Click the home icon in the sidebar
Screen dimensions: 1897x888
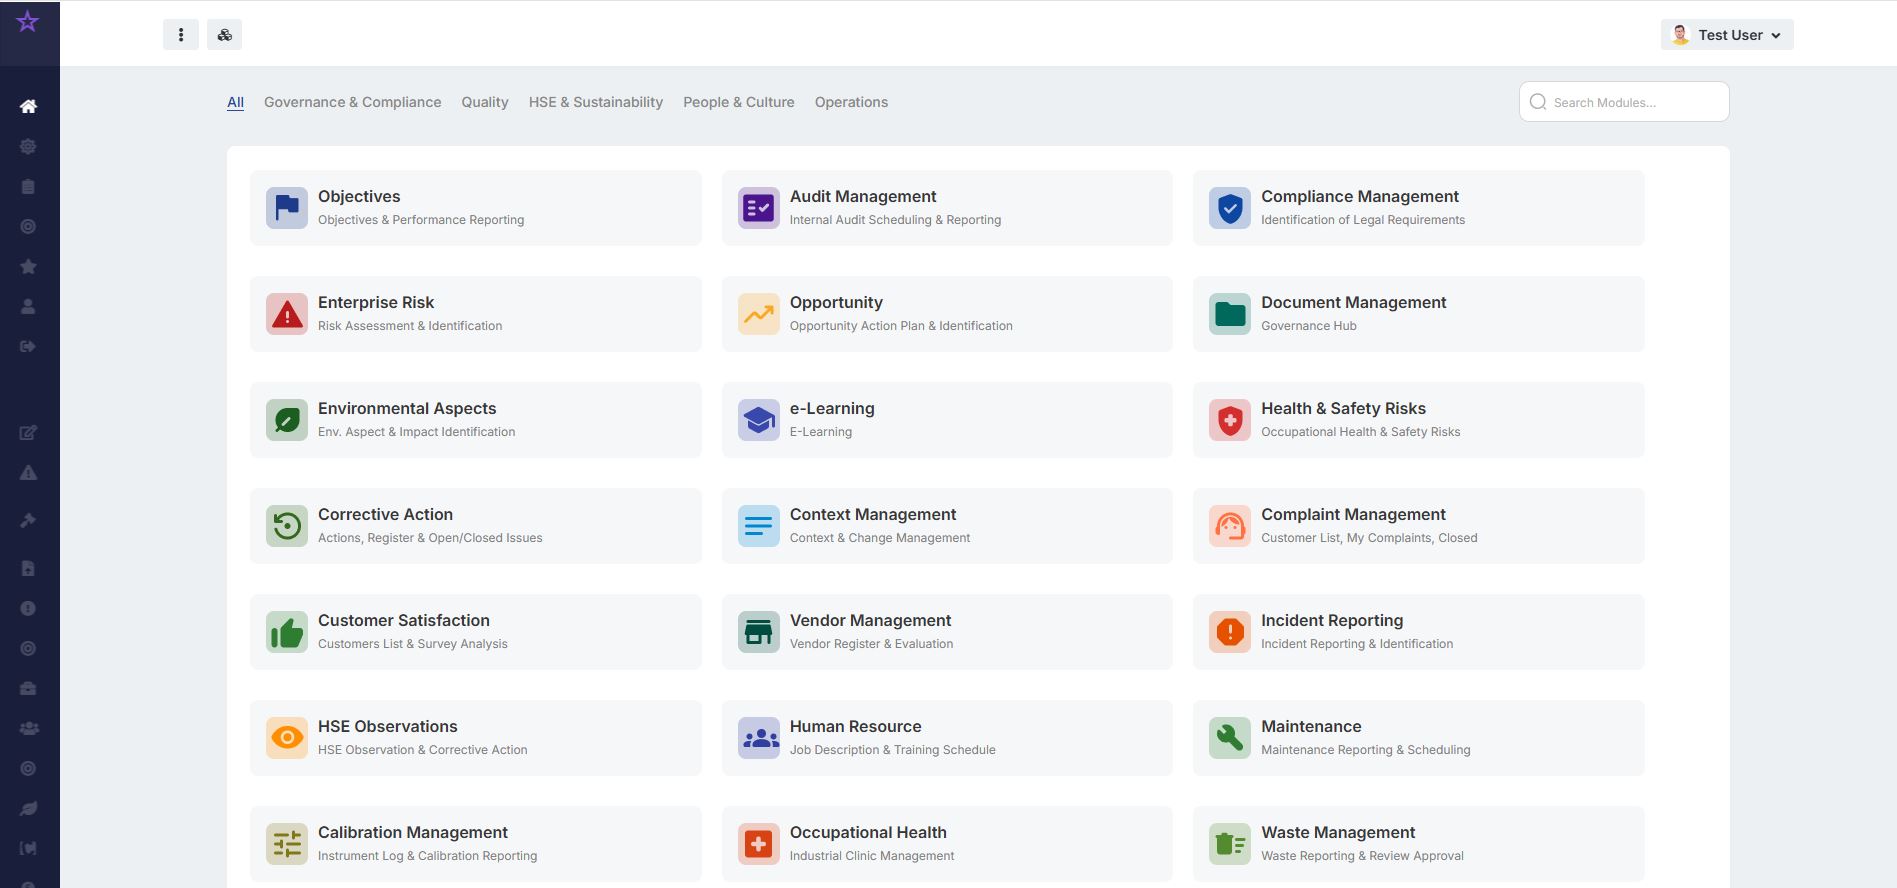point(28,106)
